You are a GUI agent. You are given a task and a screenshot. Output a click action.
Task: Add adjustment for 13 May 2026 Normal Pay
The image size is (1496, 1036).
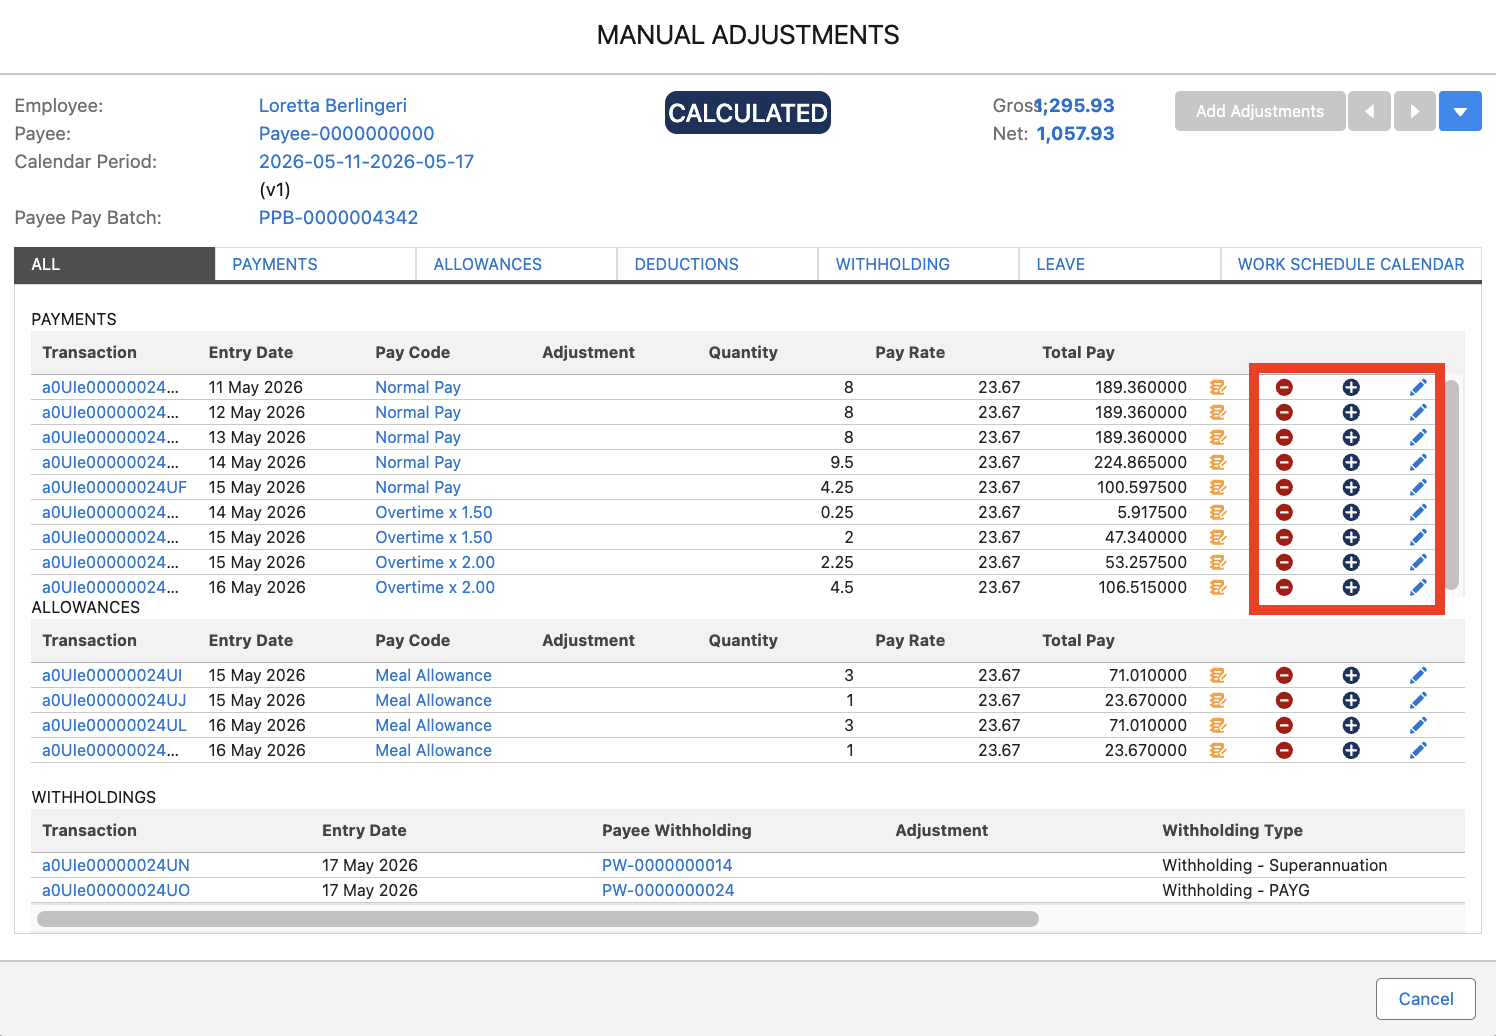tap(1351, 437)
